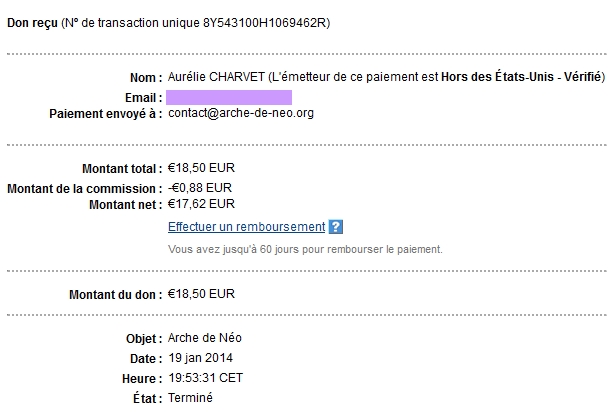Click the 60 jours refund notice text
This screenshot has height=412, width=615.
(x=305, y=250)
